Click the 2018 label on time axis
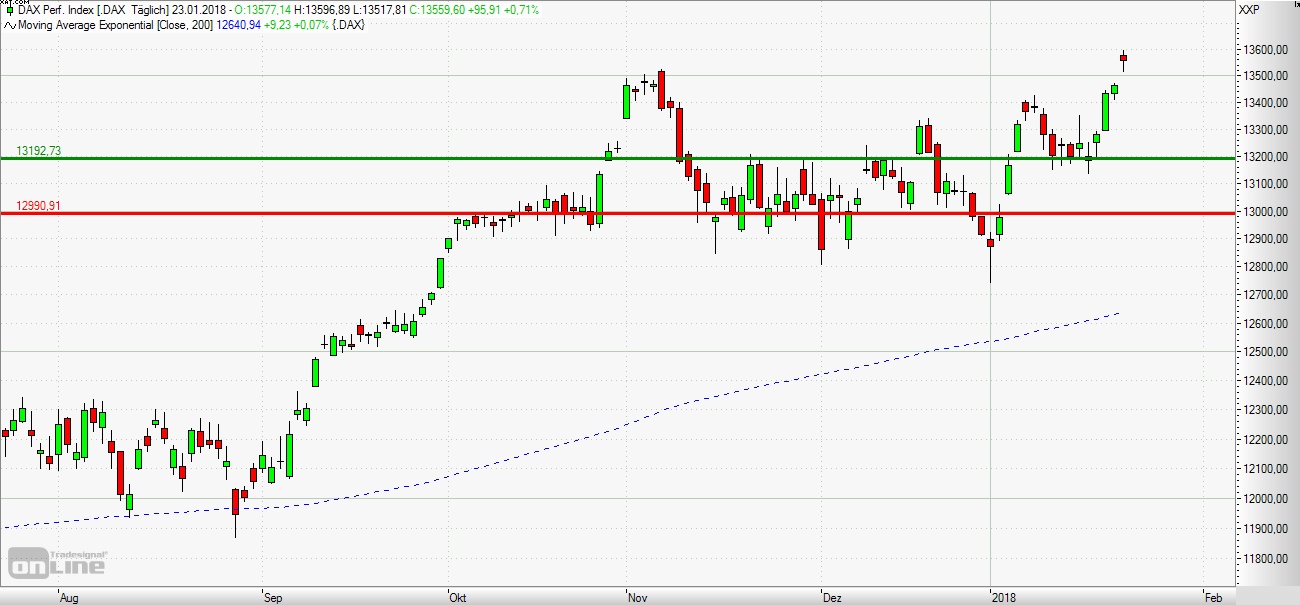The width and height of the screenshot is (1300, 605). (1003, 597)
